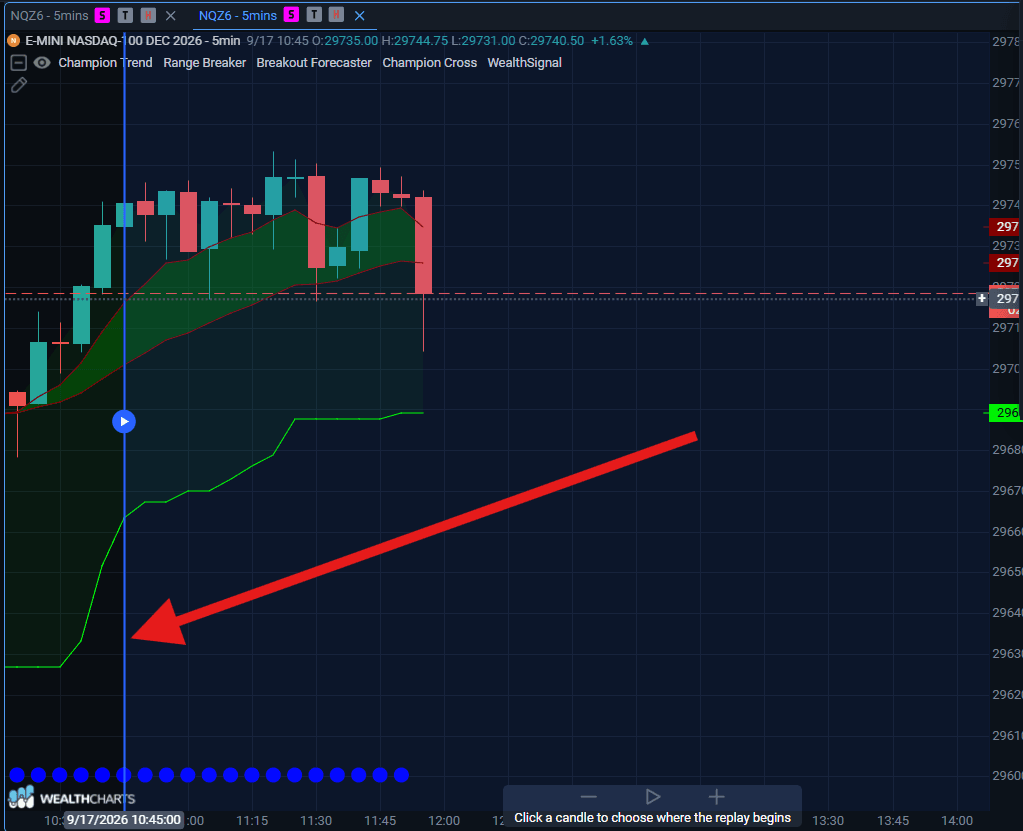
Task: Open the Range Breaker indicator label
Action: 204,63
